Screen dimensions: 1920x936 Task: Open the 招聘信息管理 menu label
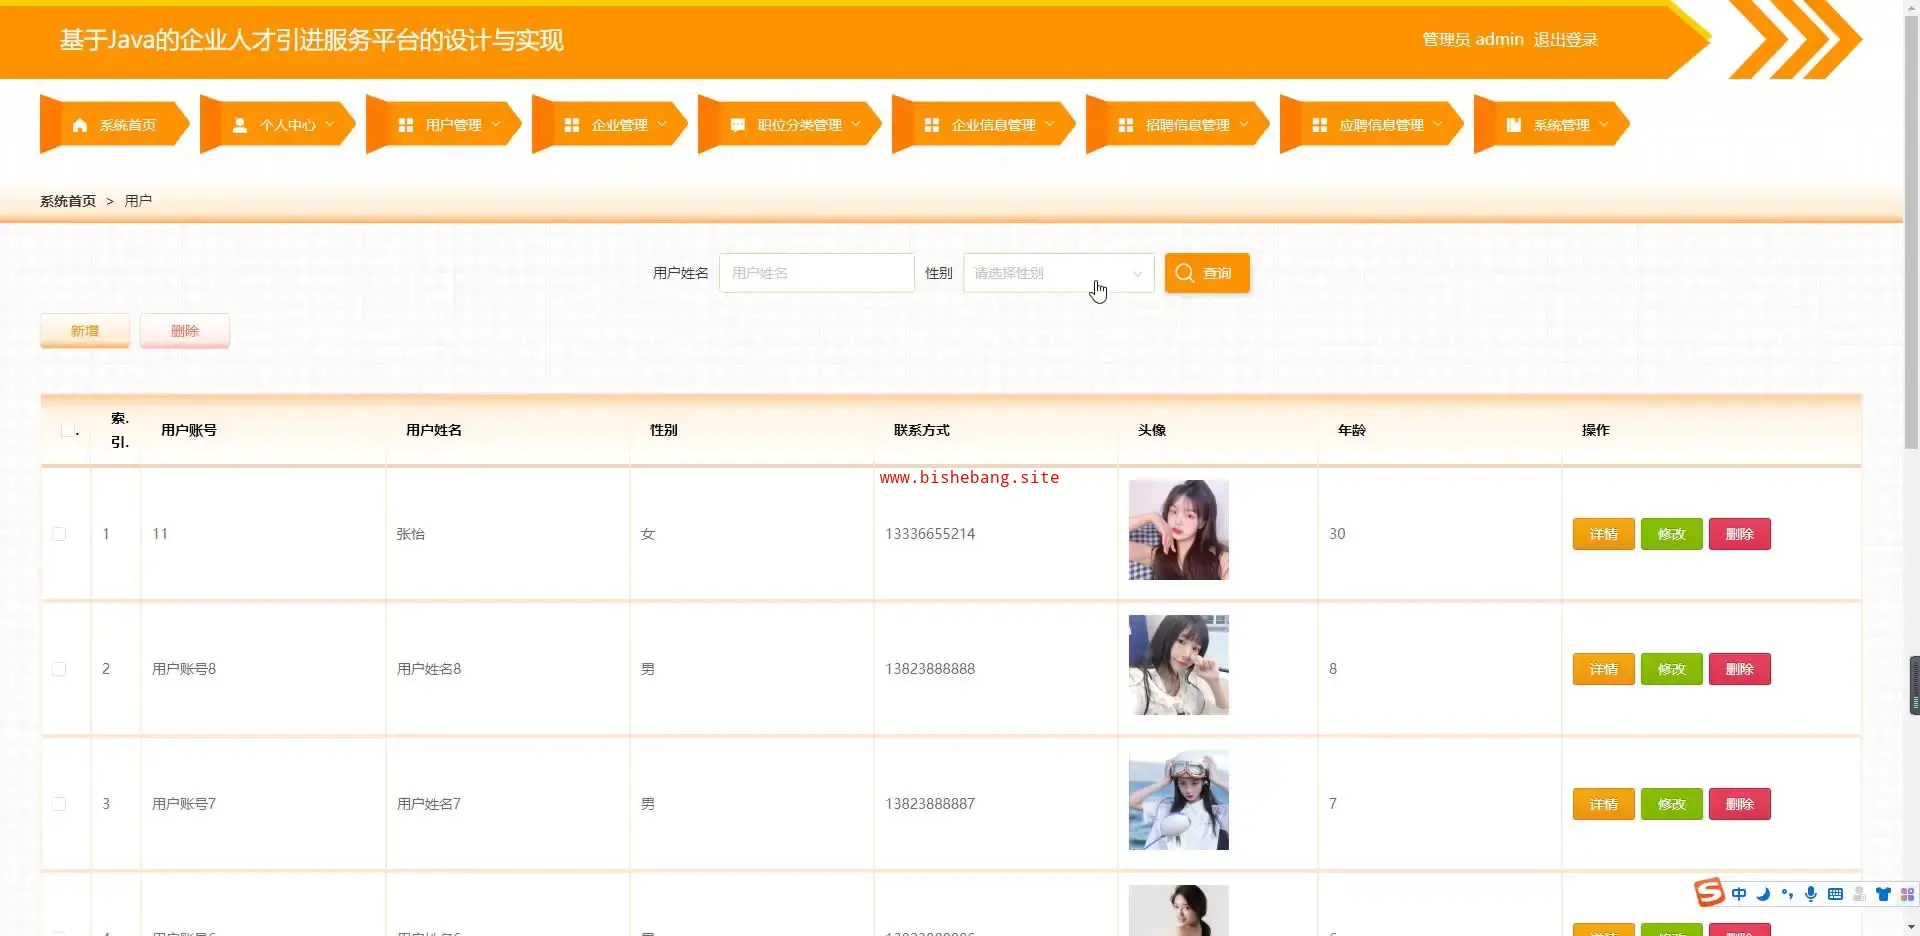tap(1188, 125)
